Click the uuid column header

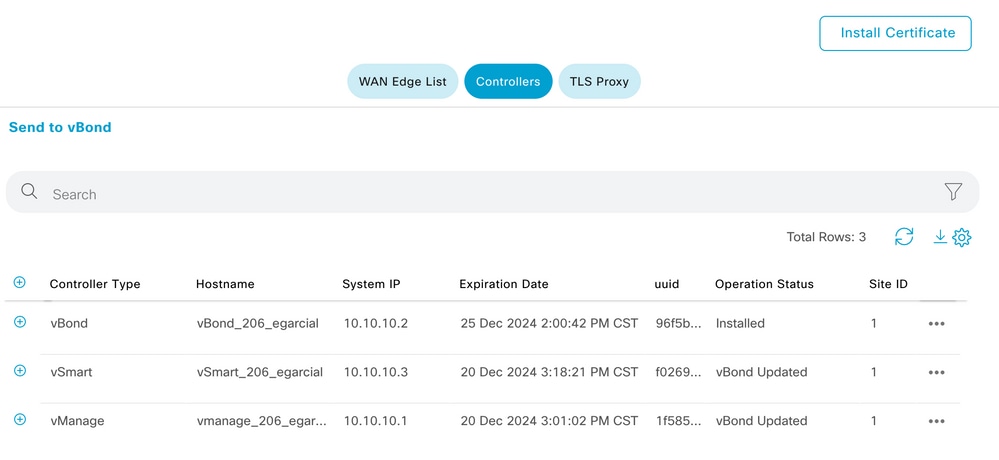click(666, 284)
